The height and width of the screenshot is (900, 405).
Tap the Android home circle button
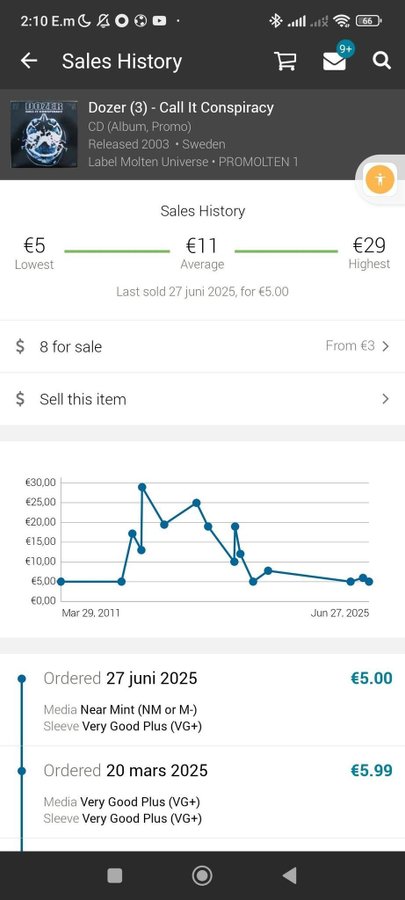coord(202,875)
